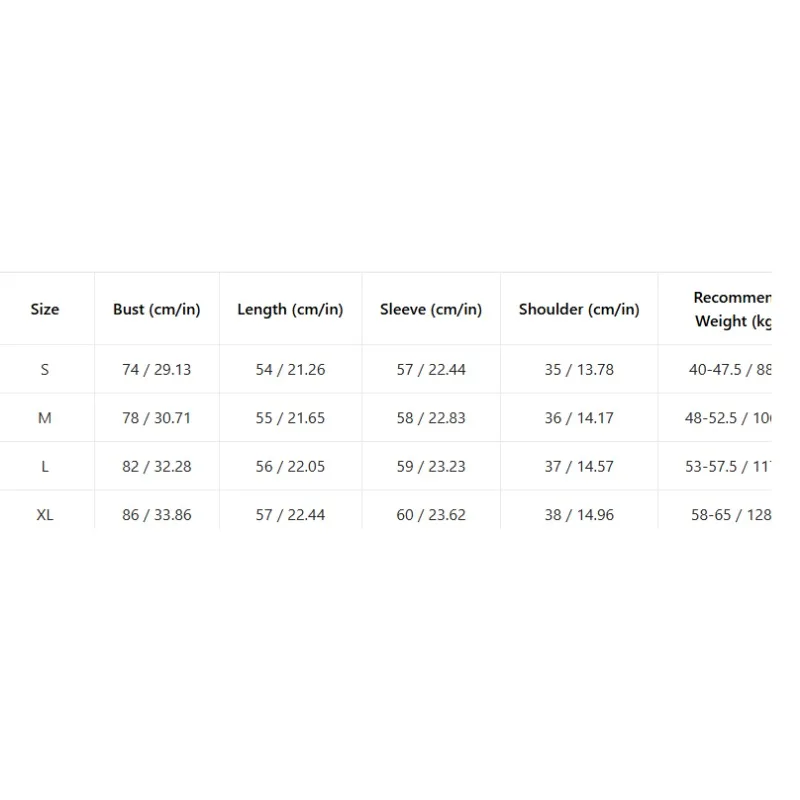Select length value 56 / 22.05
800x800 pixels.
pyautogui.click(x=290, y=466)
